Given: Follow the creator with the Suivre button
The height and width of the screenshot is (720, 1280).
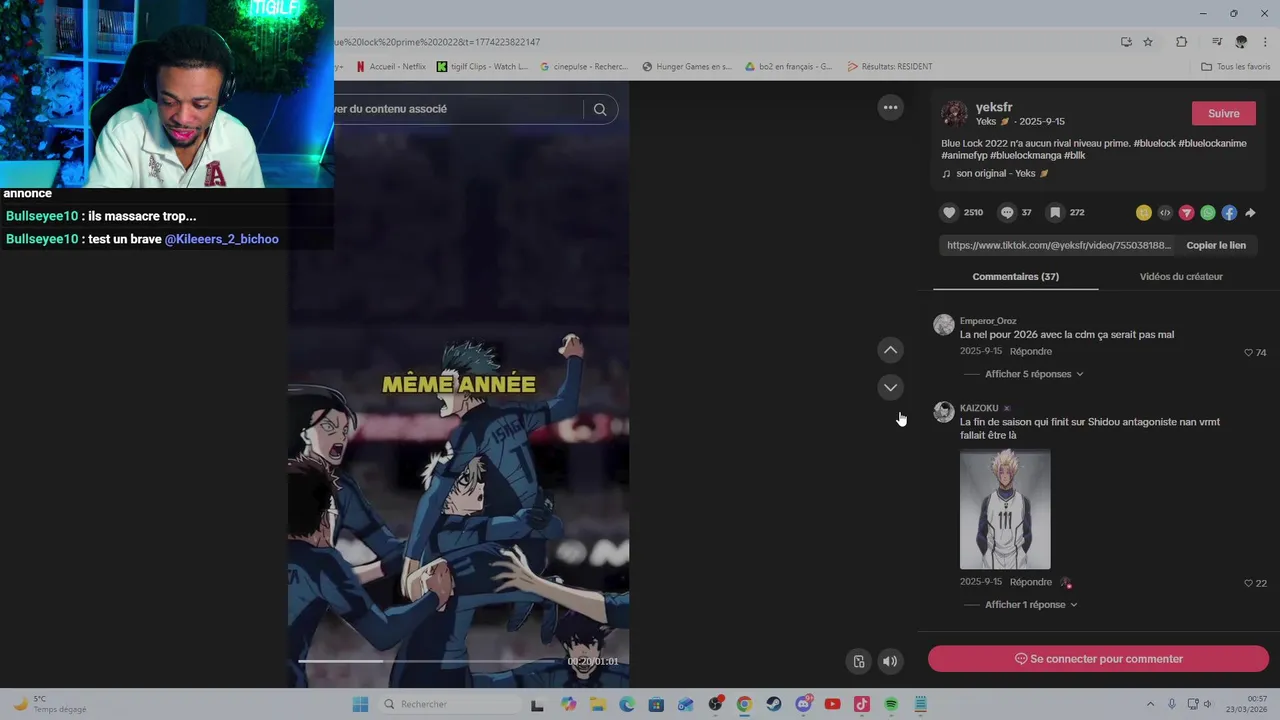Looking at the screenshot, I should [1224, 113].
